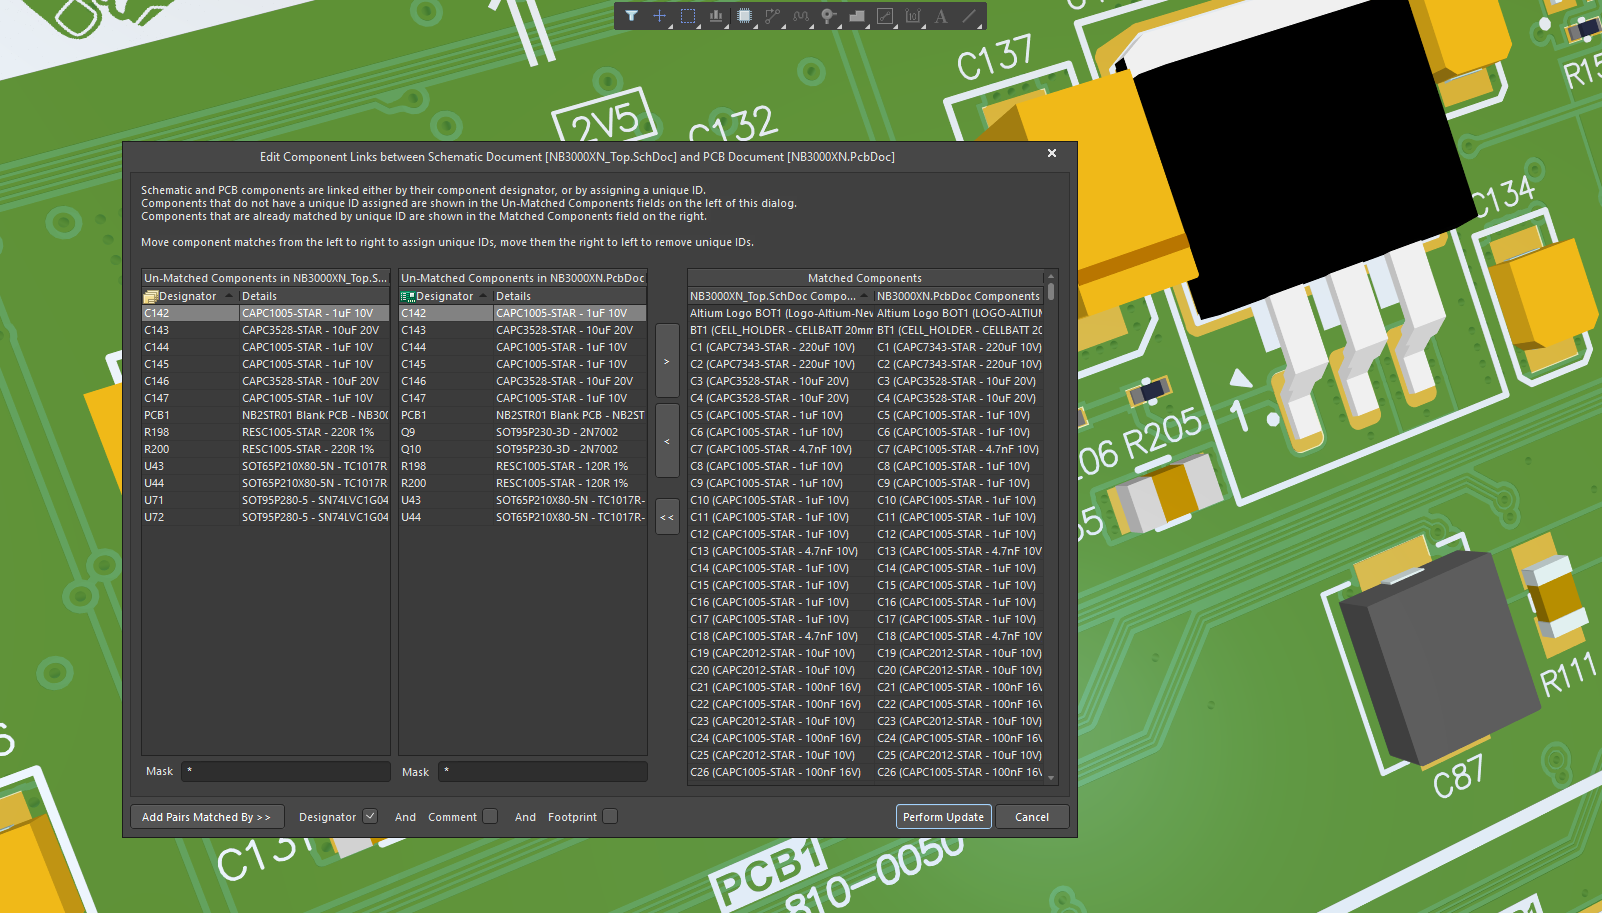Choose the place polygon pour tool
1602x913 pixels.
pos(857,16)
